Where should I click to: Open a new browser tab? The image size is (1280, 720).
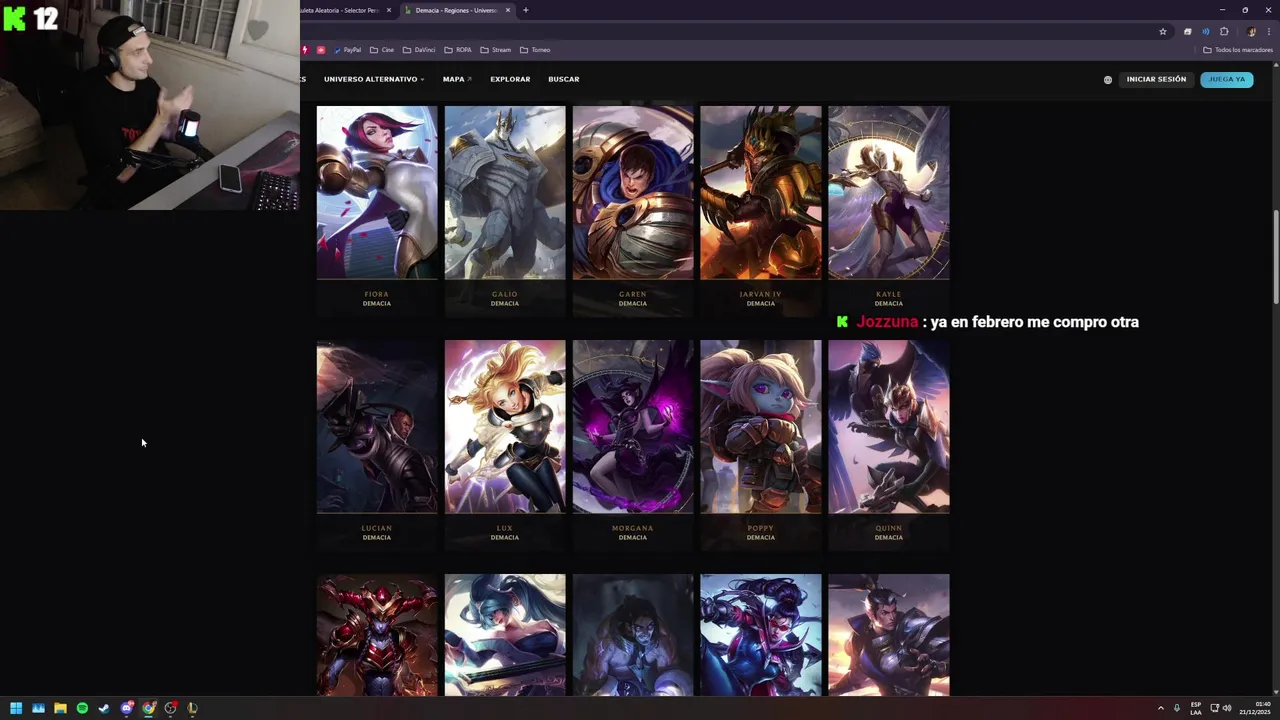click(526, 10)
